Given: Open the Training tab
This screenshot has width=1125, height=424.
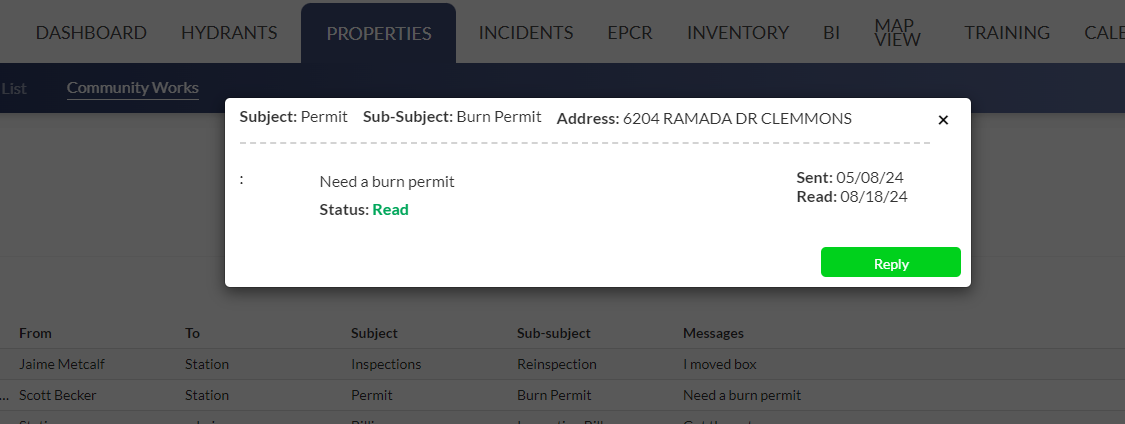Looking at the screenshot, I should pyautogui.click(x=1007, y=33).
